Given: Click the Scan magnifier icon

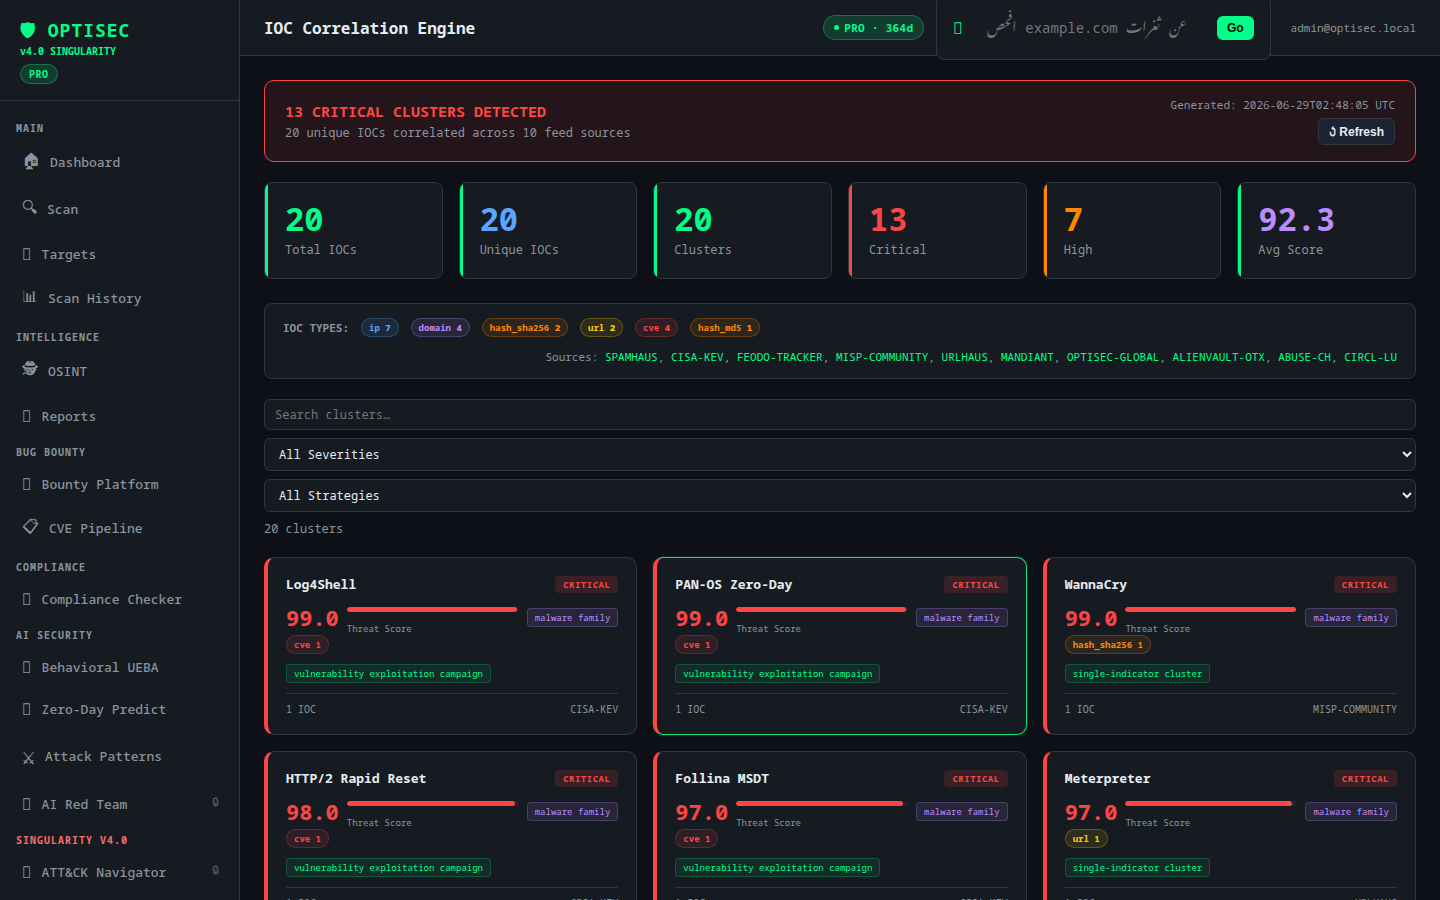Looking at the screenshot, I should tap(30, 207).
